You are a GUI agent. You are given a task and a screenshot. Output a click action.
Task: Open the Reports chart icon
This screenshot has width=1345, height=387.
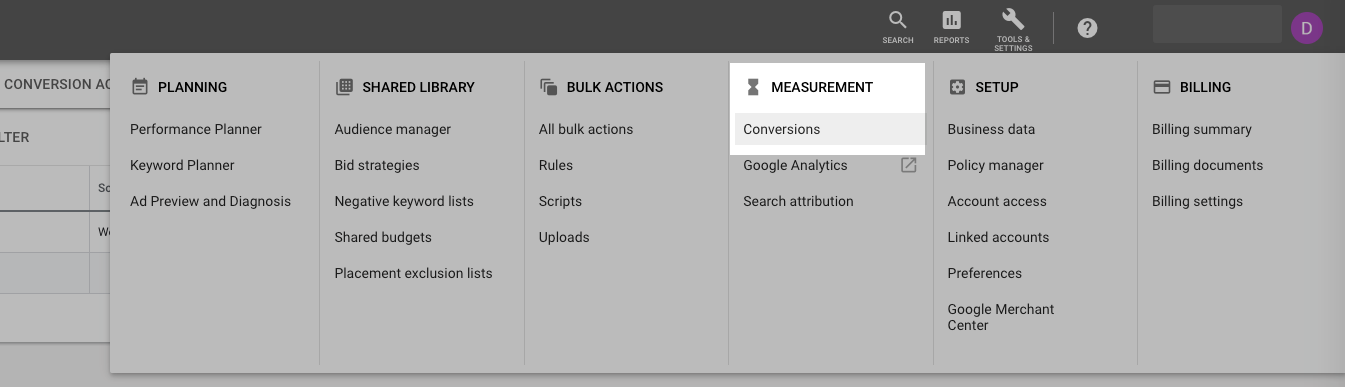pos(951,20)
